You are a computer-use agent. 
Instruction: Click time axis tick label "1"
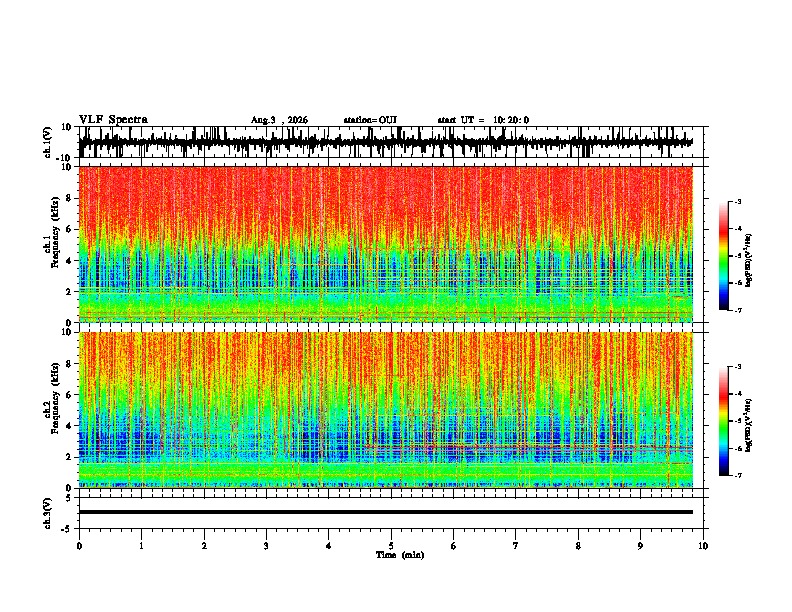[141, 546]
